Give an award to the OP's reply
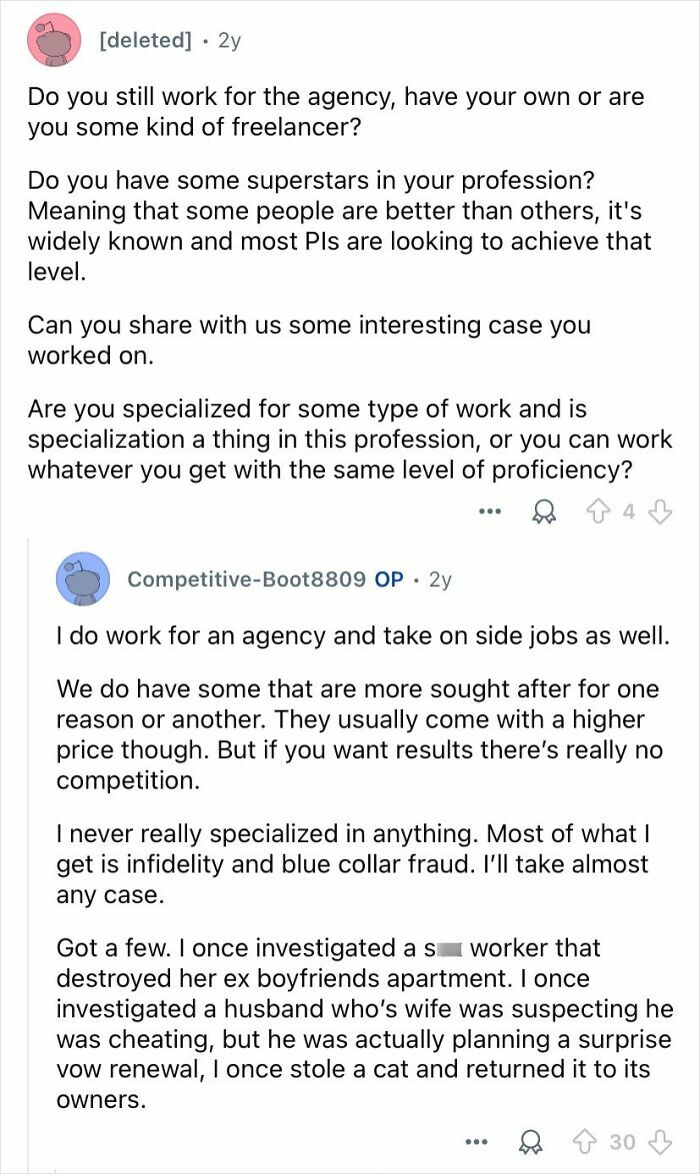700x1174 pixels. pyautogui.click(x=533, y=1141)
